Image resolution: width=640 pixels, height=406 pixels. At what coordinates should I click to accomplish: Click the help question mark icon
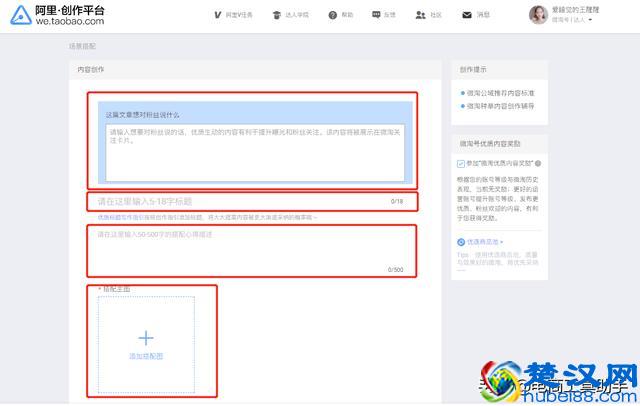coord(333,15)
